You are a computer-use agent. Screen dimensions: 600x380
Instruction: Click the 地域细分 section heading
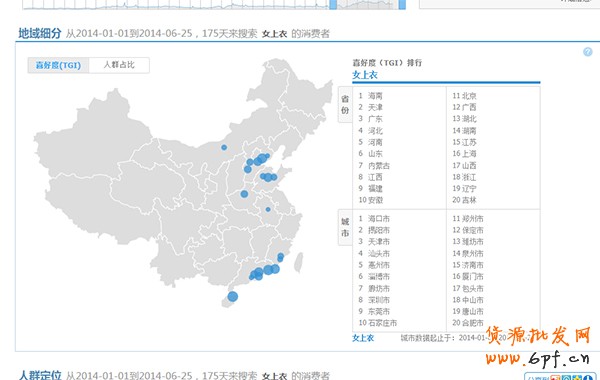click(x=40, y=34)
